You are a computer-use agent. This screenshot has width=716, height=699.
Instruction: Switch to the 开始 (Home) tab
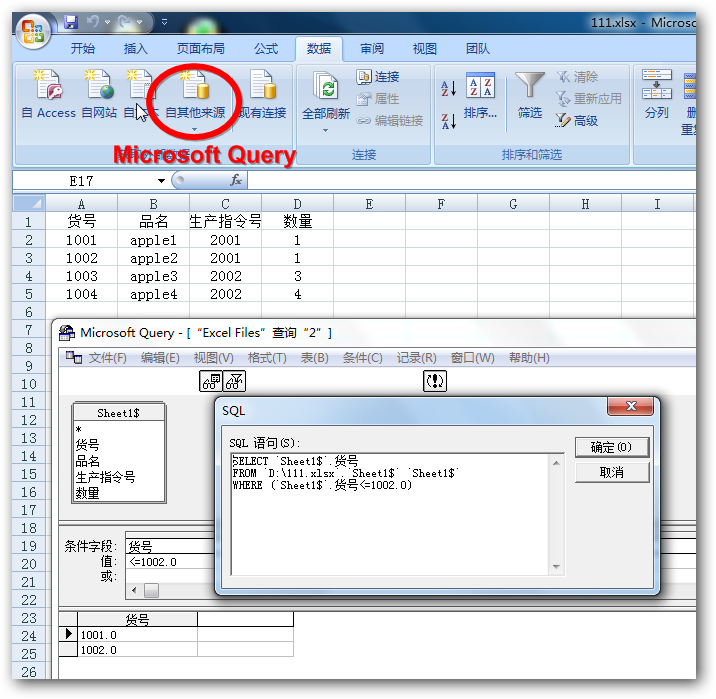pyautogui.click(x=83, y=48)
